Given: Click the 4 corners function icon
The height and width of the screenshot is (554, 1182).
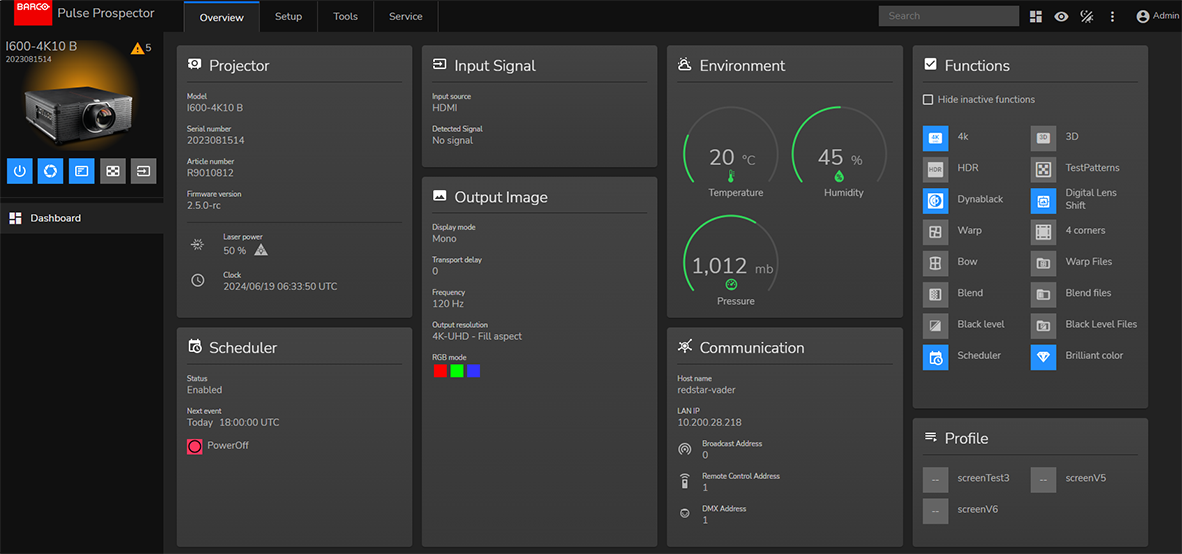Looking at the screenshot, I should click(x=1043, y=232).
